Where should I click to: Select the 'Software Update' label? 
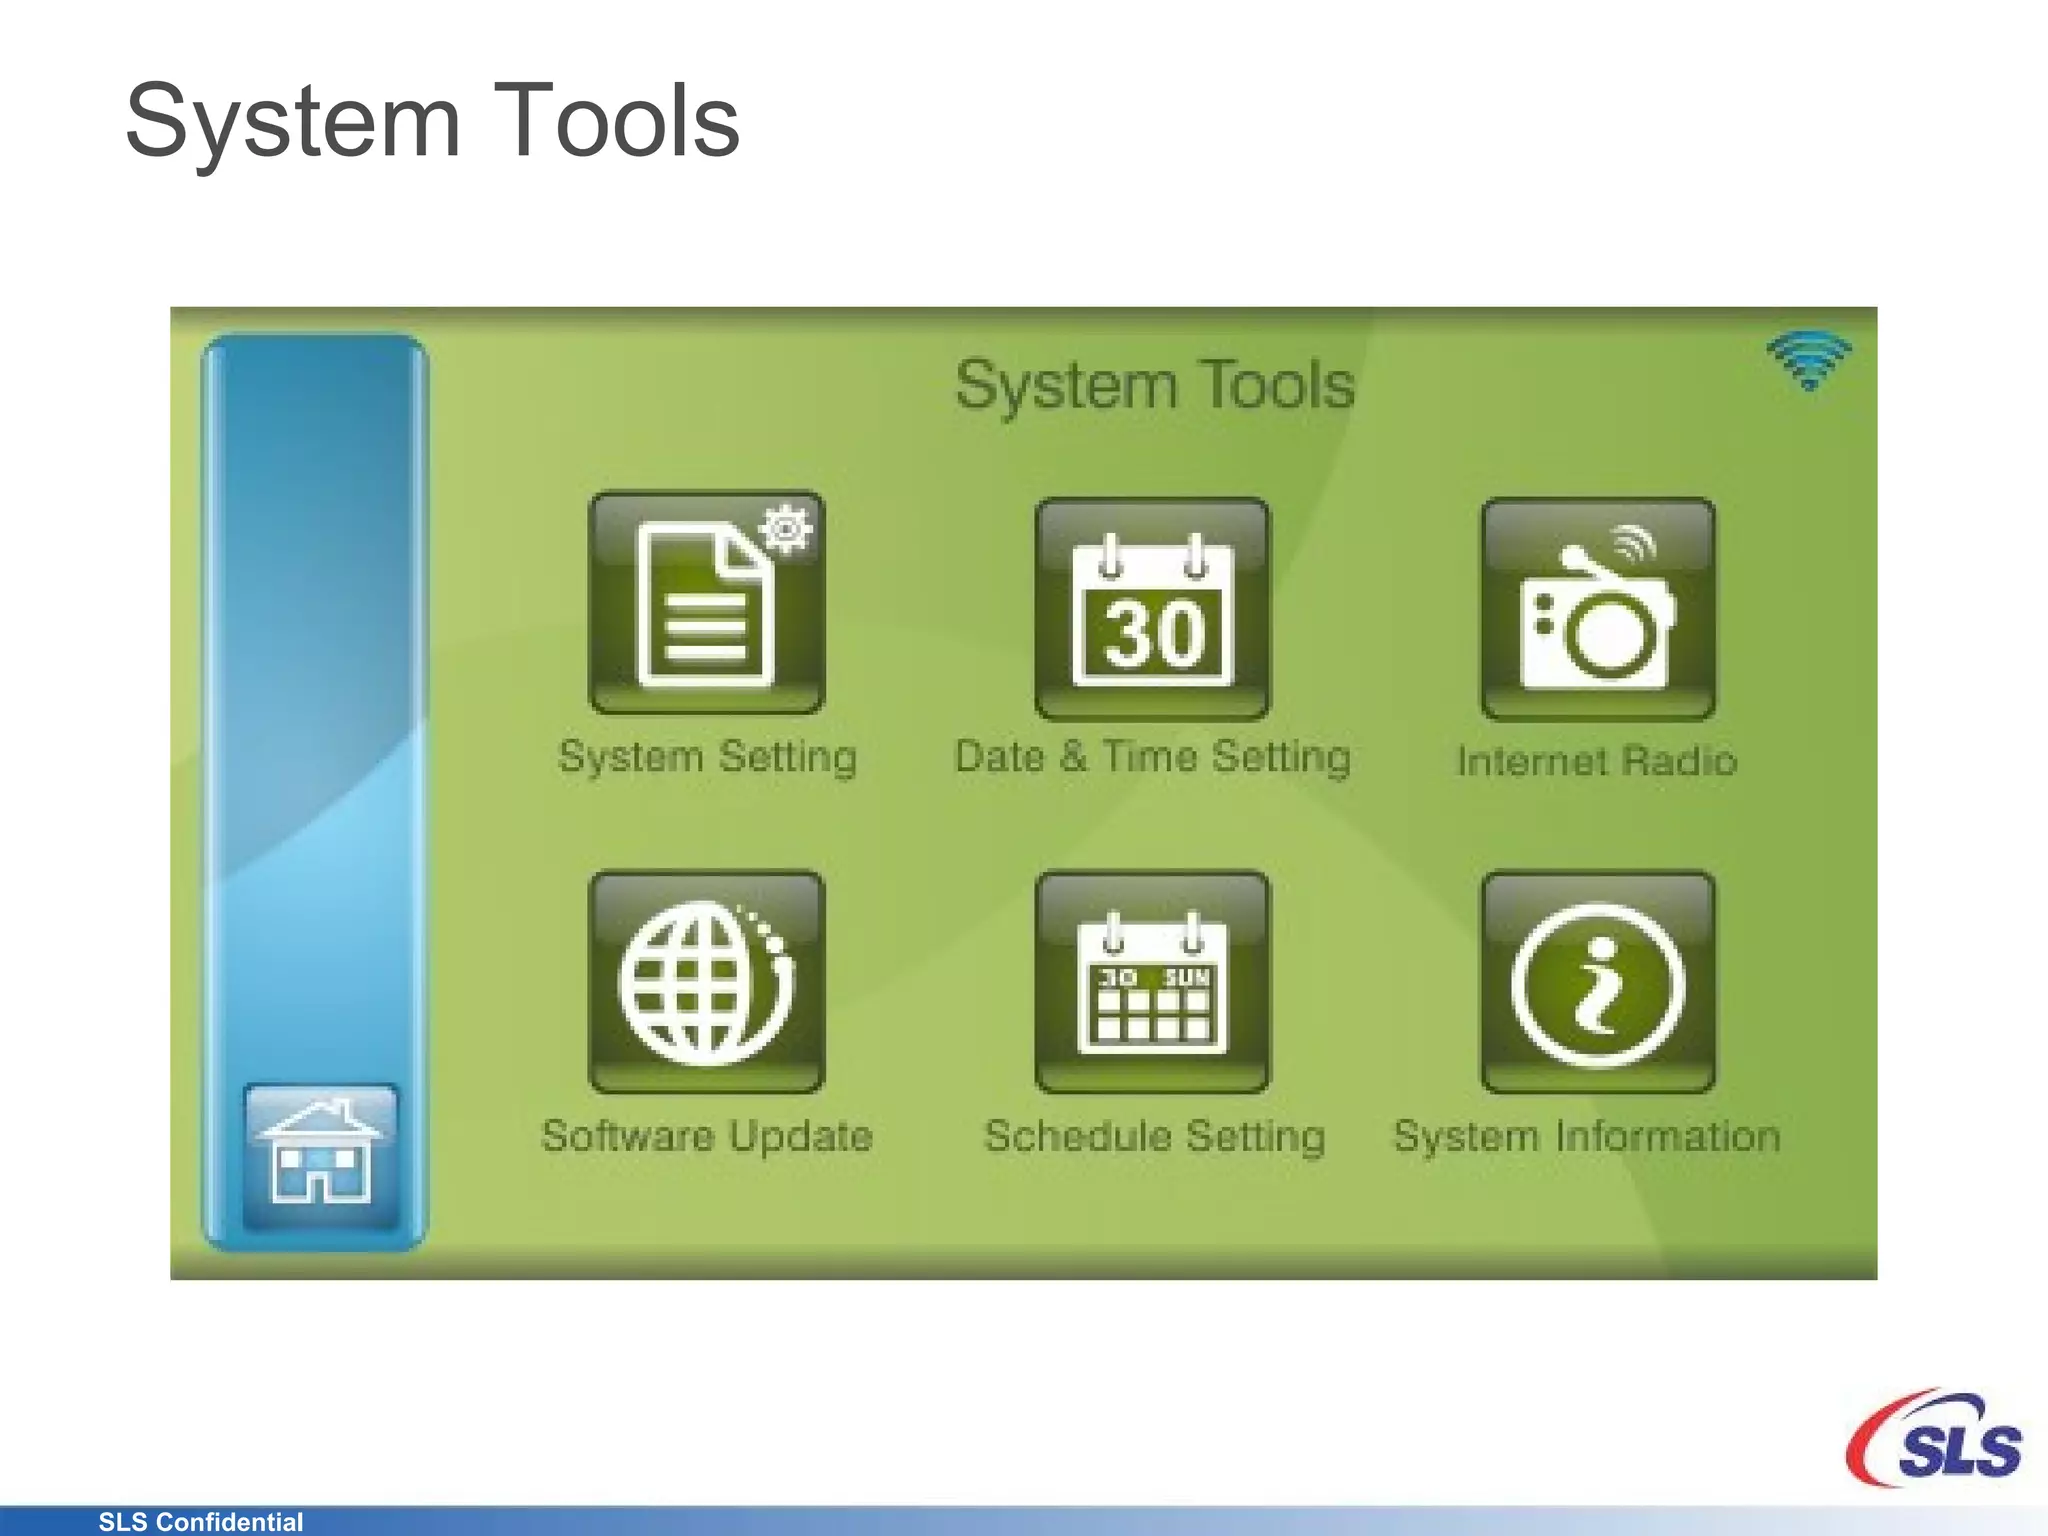(x=707, y=1137)
